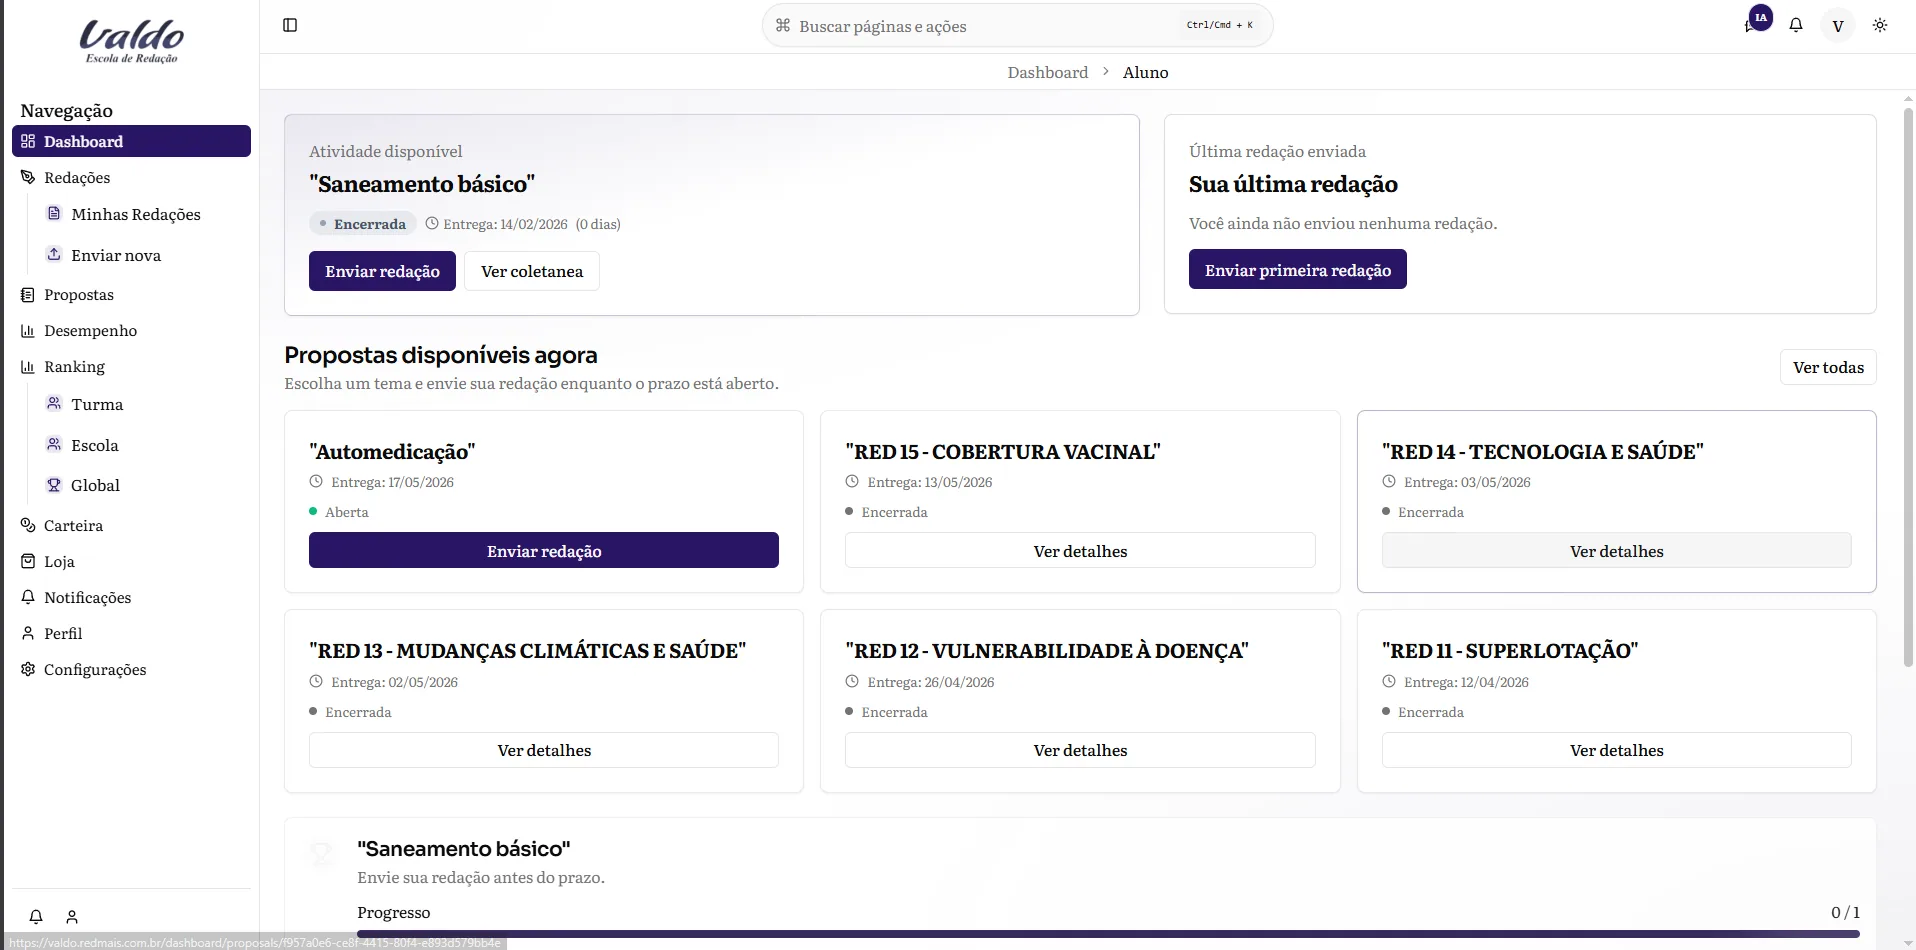The width and height of the screenshot is (1916, 950).
Task: Click the Valdo Escola de Redação logo
Action: point(131,42)
